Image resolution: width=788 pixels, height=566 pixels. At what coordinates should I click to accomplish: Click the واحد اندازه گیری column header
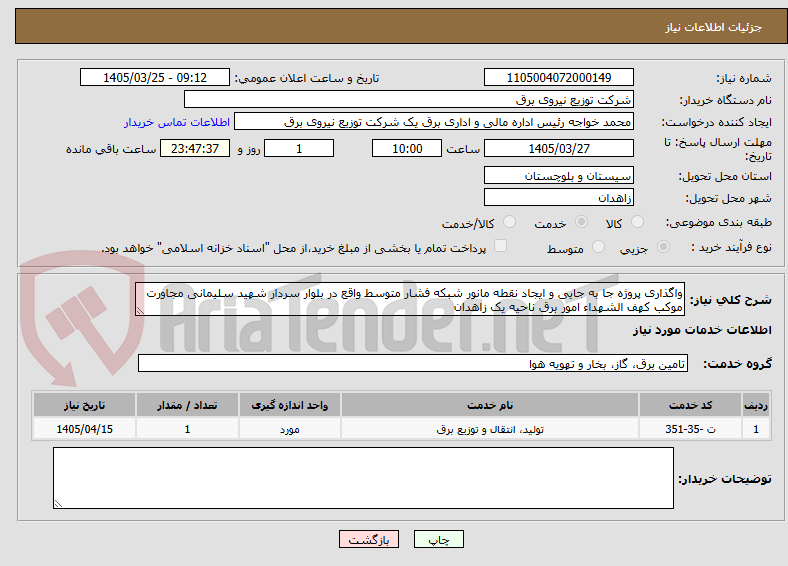click(289, 405)
